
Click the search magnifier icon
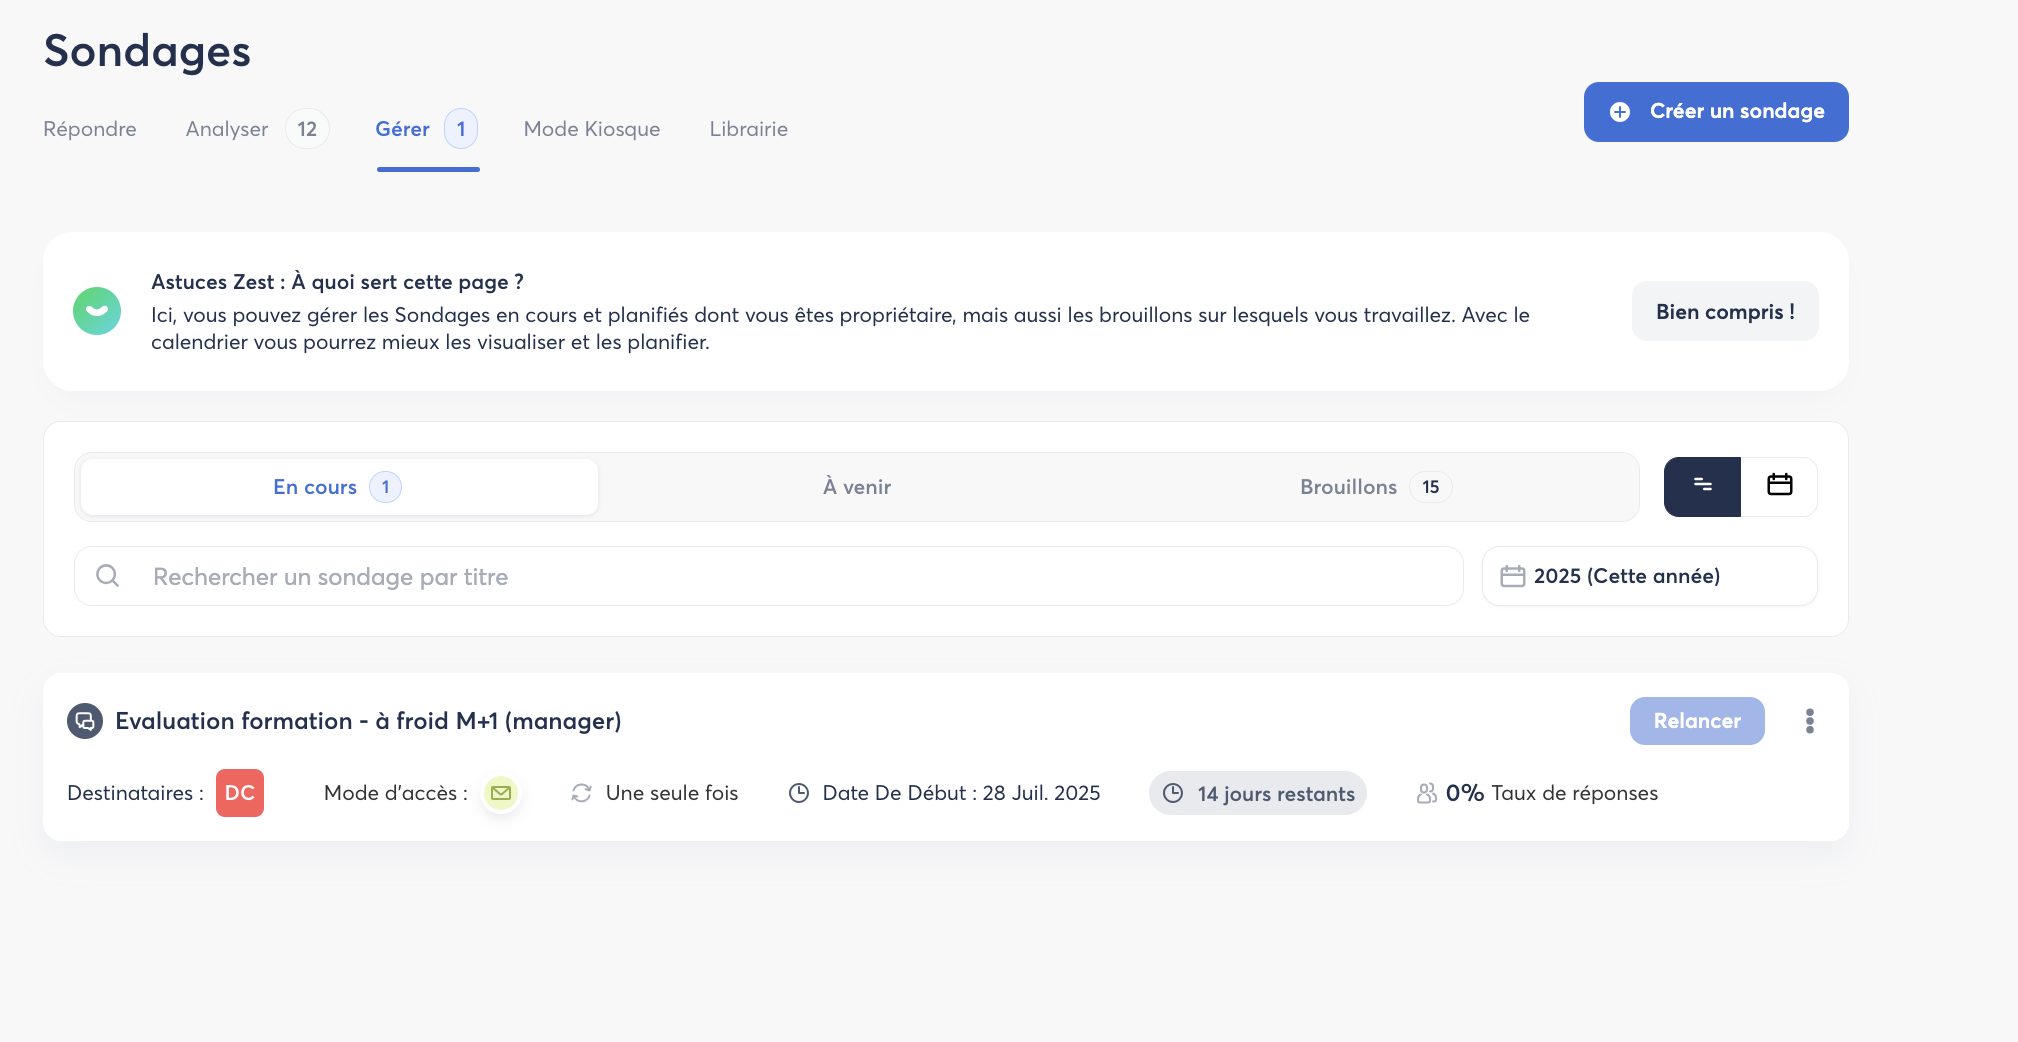[x=108, y=576]
